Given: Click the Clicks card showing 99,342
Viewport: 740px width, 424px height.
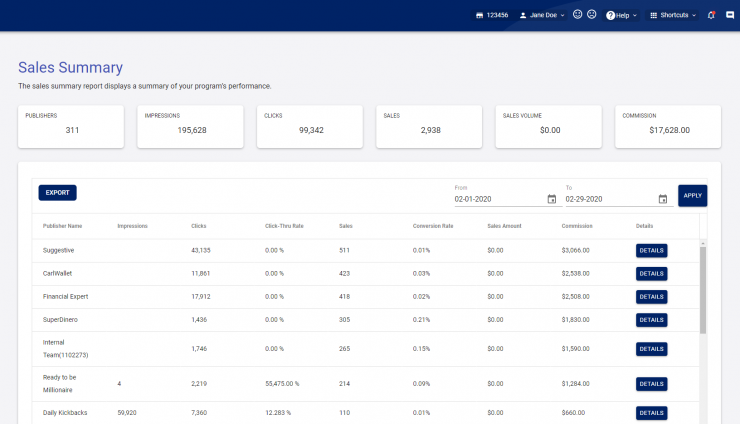Looking at the screenshot, I should pyautogui.click(x=310, y=127).
